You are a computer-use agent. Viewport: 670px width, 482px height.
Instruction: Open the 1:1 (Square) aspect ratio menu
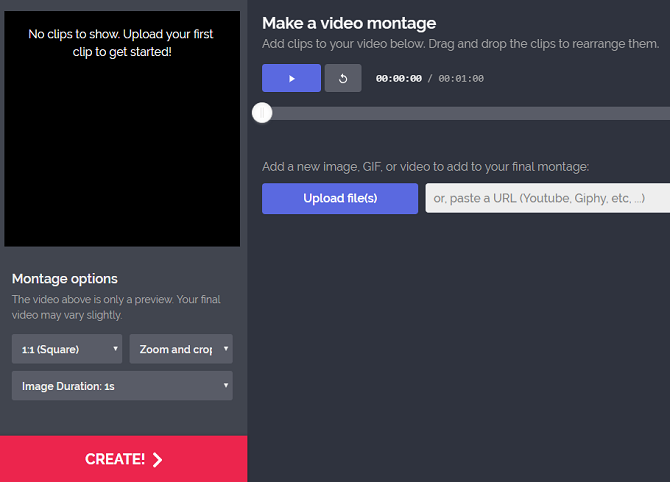[x=66, y=349]
